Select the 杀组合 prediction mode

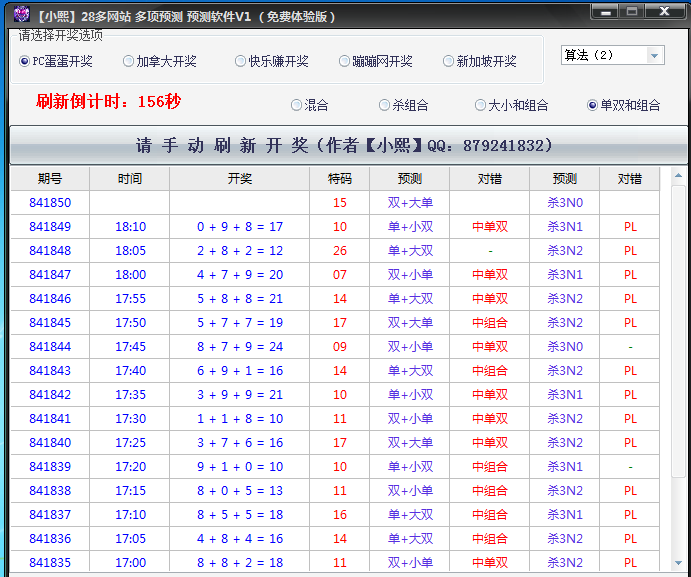(x=404, y=105)
